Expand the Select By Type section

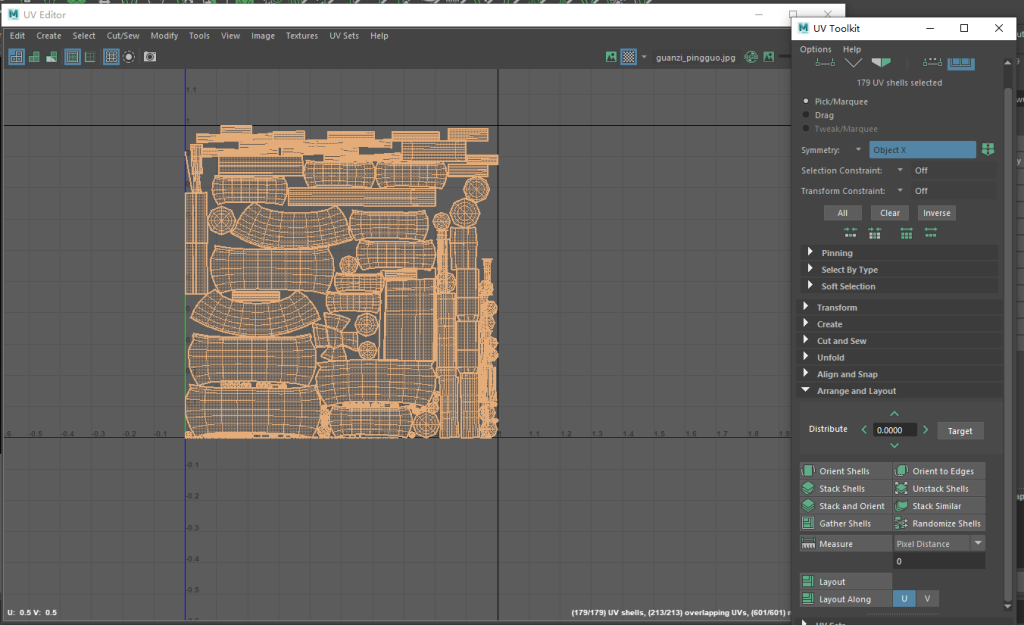899,270
